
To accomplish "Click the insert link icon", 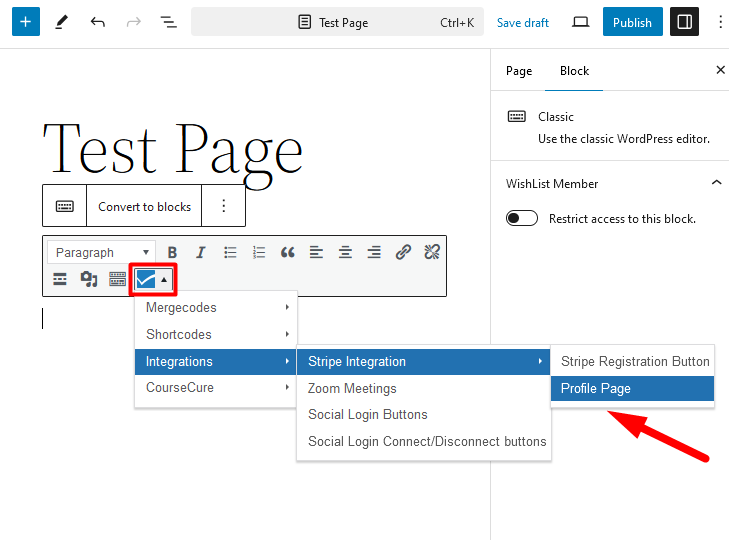I will pyautogui.click(x=403, y=252).
